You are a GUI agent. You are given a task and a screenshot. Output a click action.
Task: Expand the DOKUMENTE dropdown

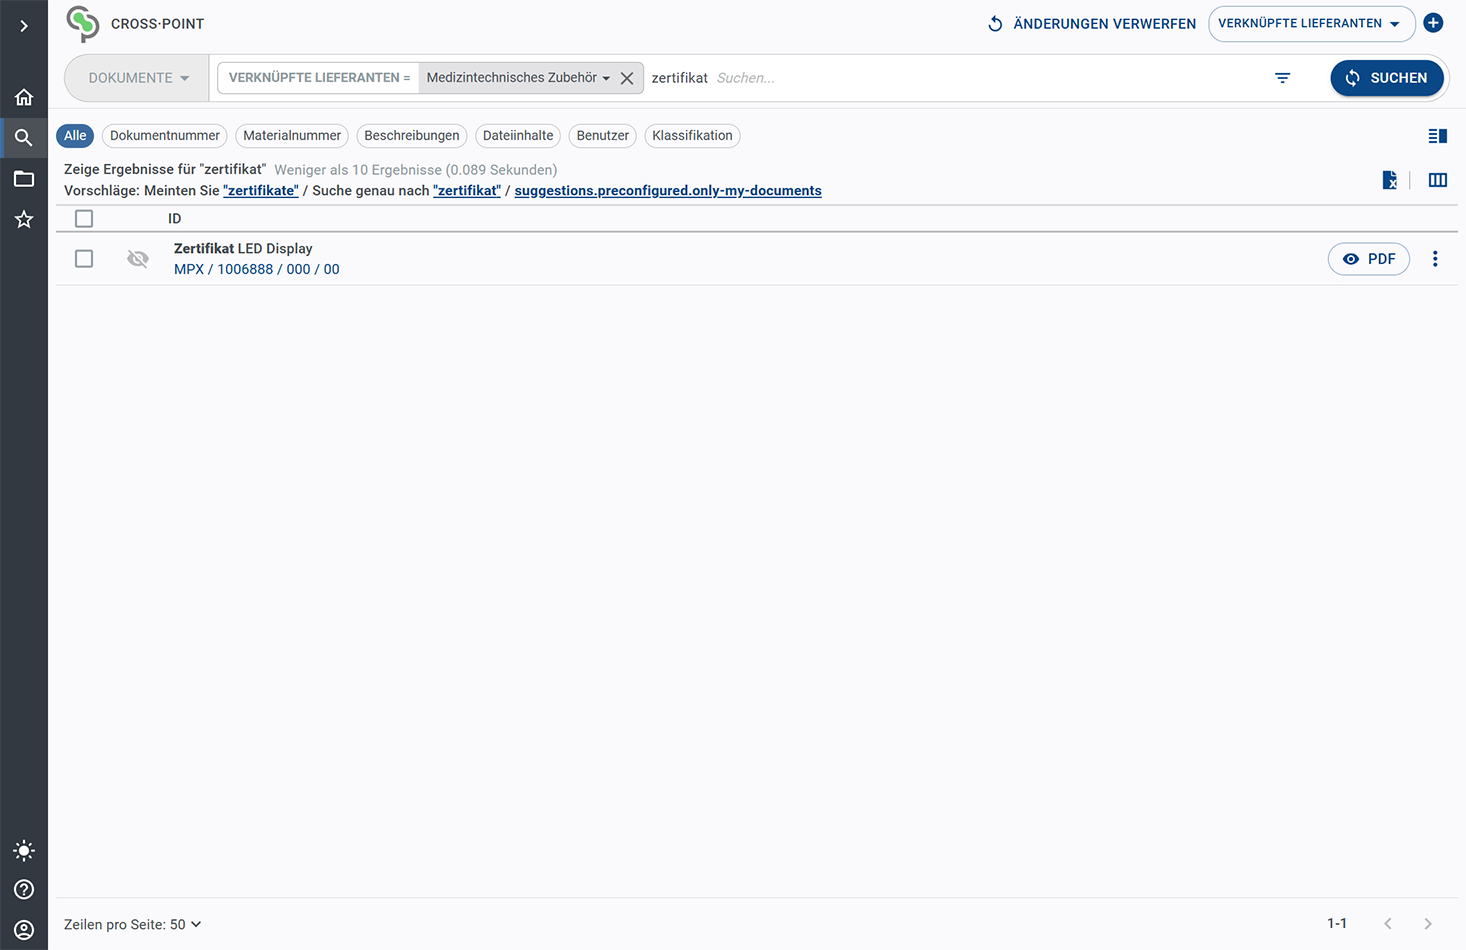pos(138,78)
